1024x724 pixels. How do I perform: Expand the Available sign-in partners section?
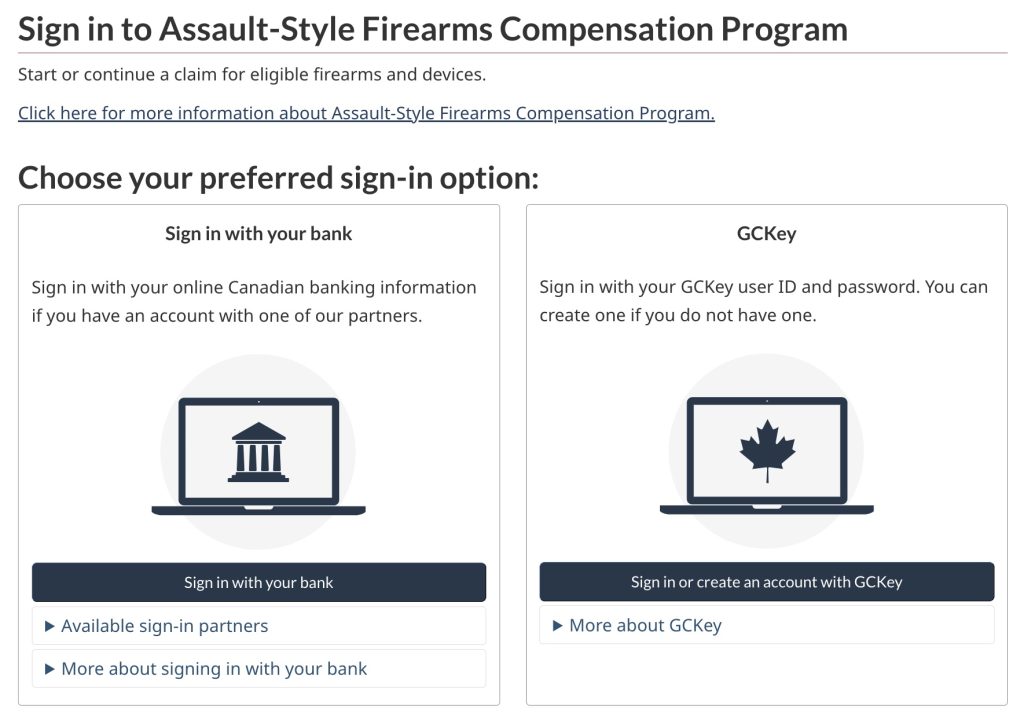click(166, 625)
